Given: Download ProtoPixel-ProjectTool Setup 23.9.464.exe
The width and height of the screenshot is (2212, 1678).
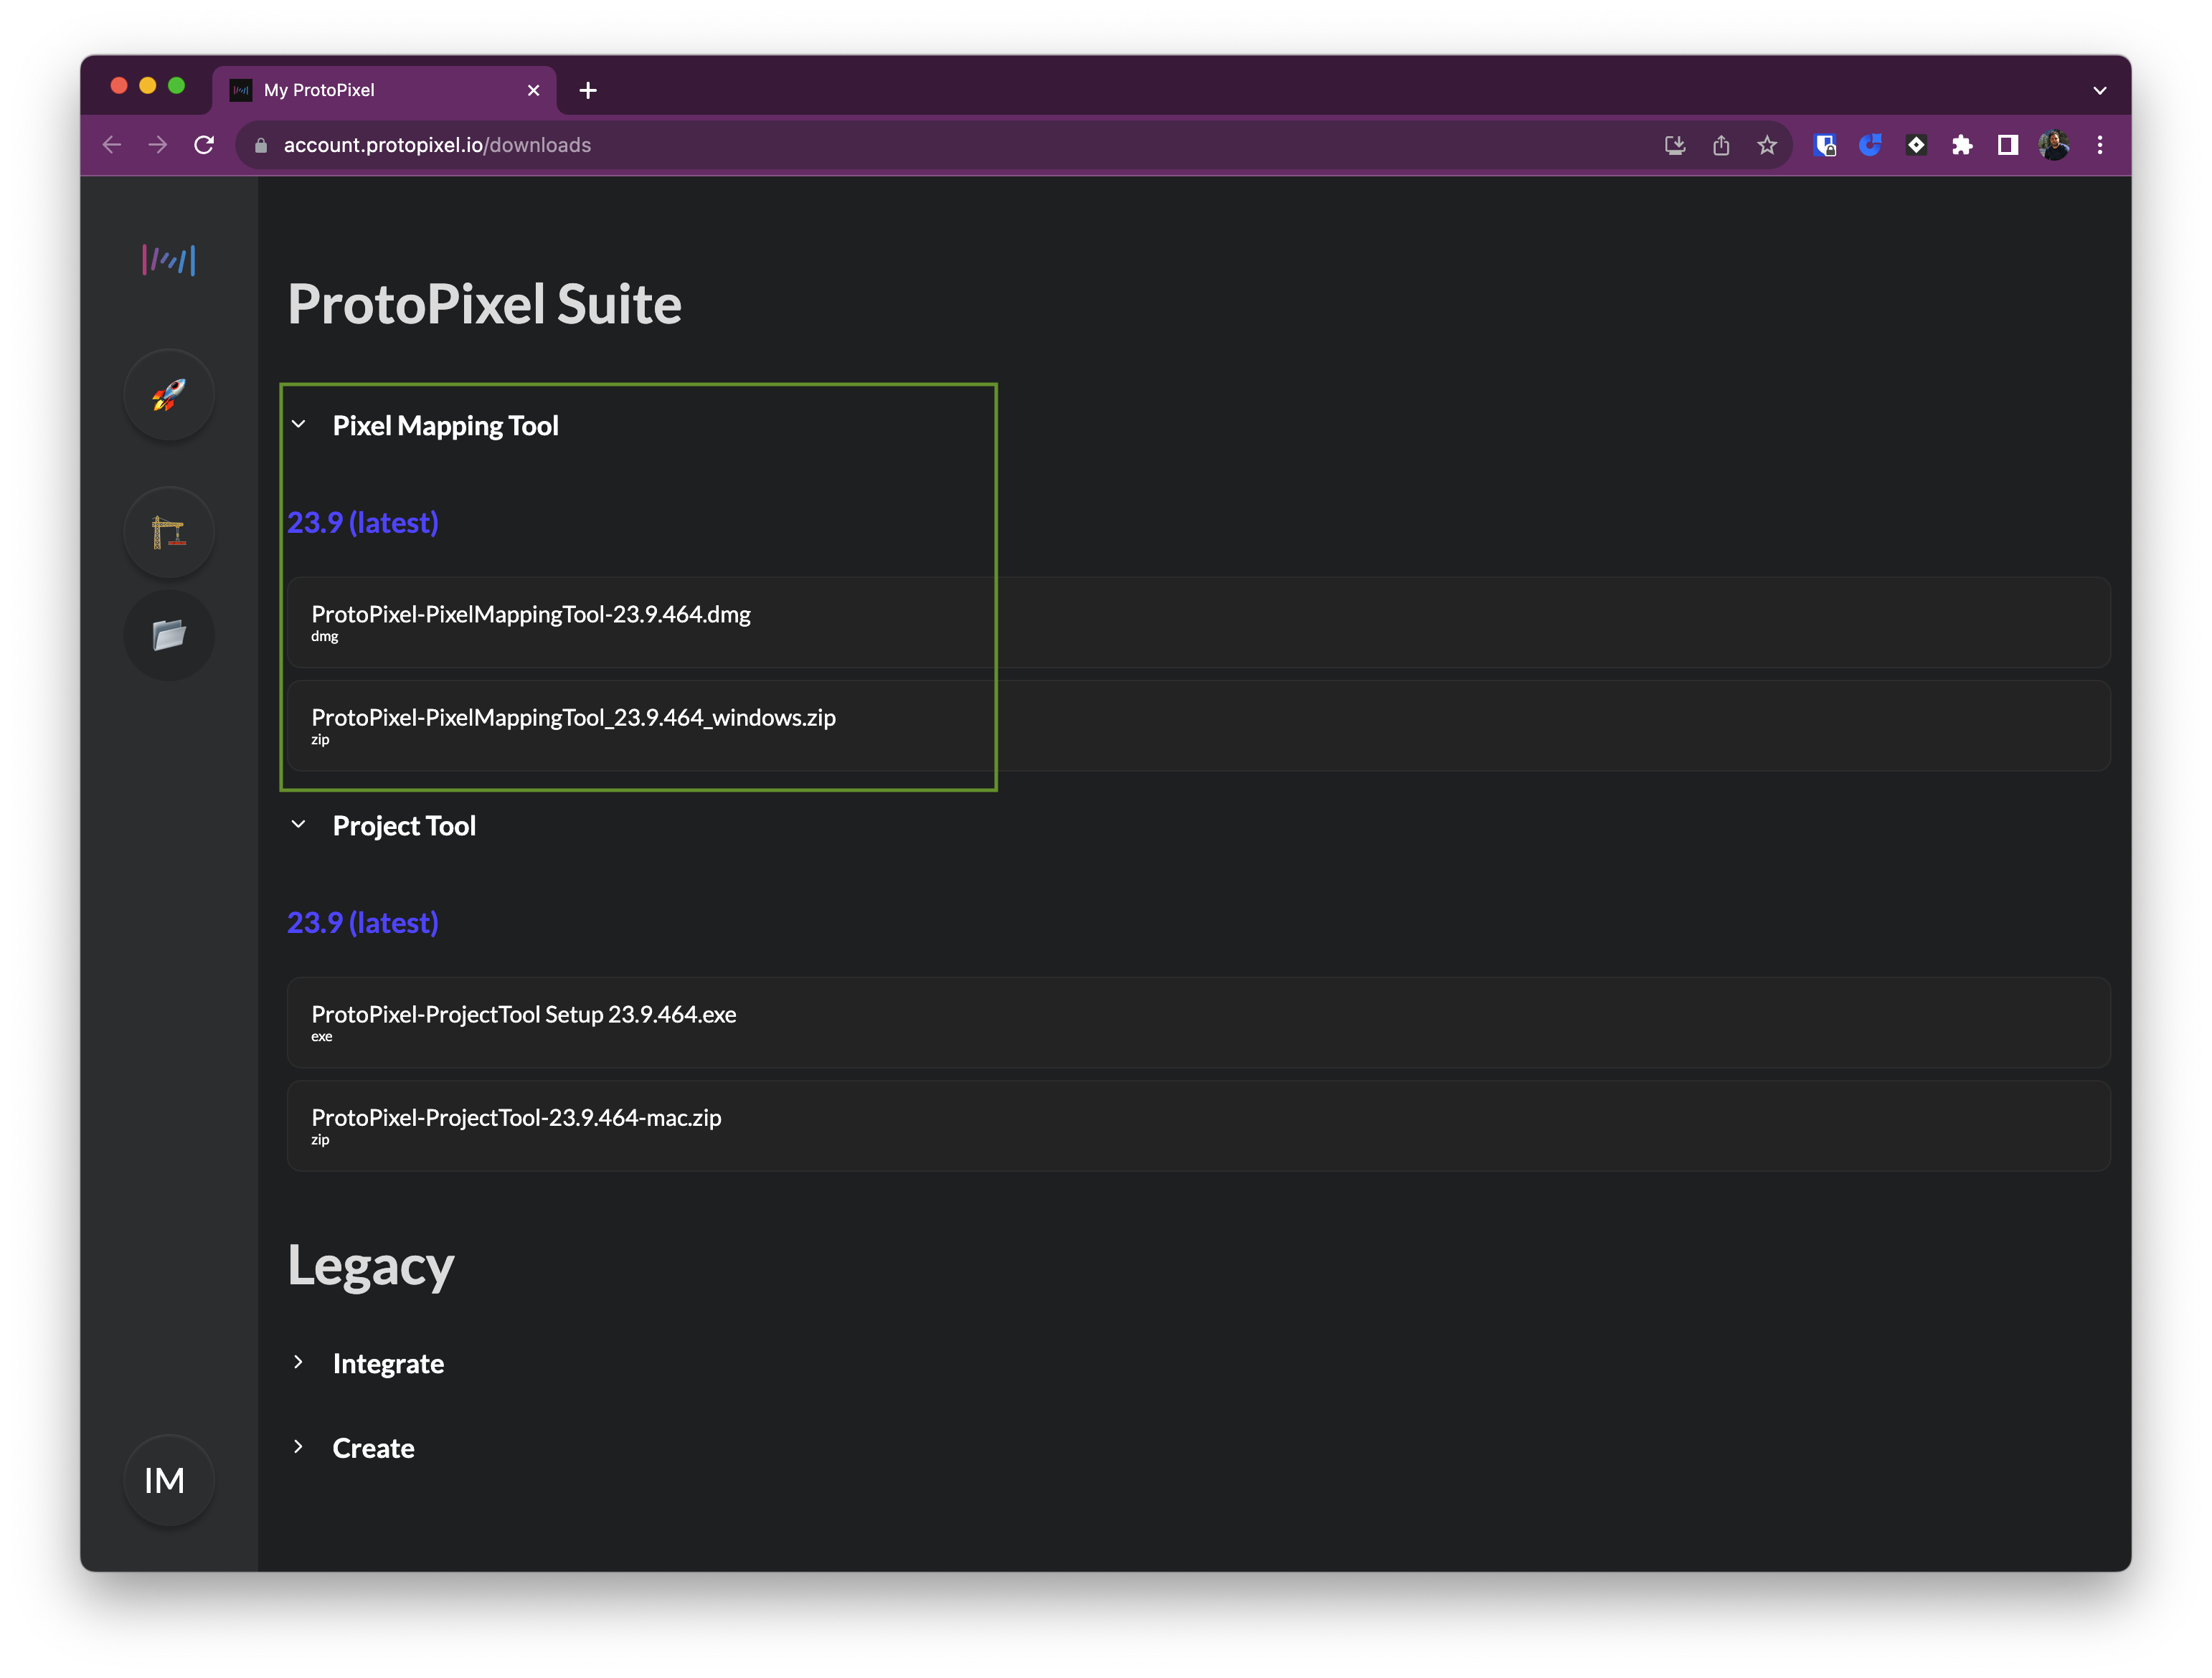Looking at the screenshot, I should click(1198, 1022).
